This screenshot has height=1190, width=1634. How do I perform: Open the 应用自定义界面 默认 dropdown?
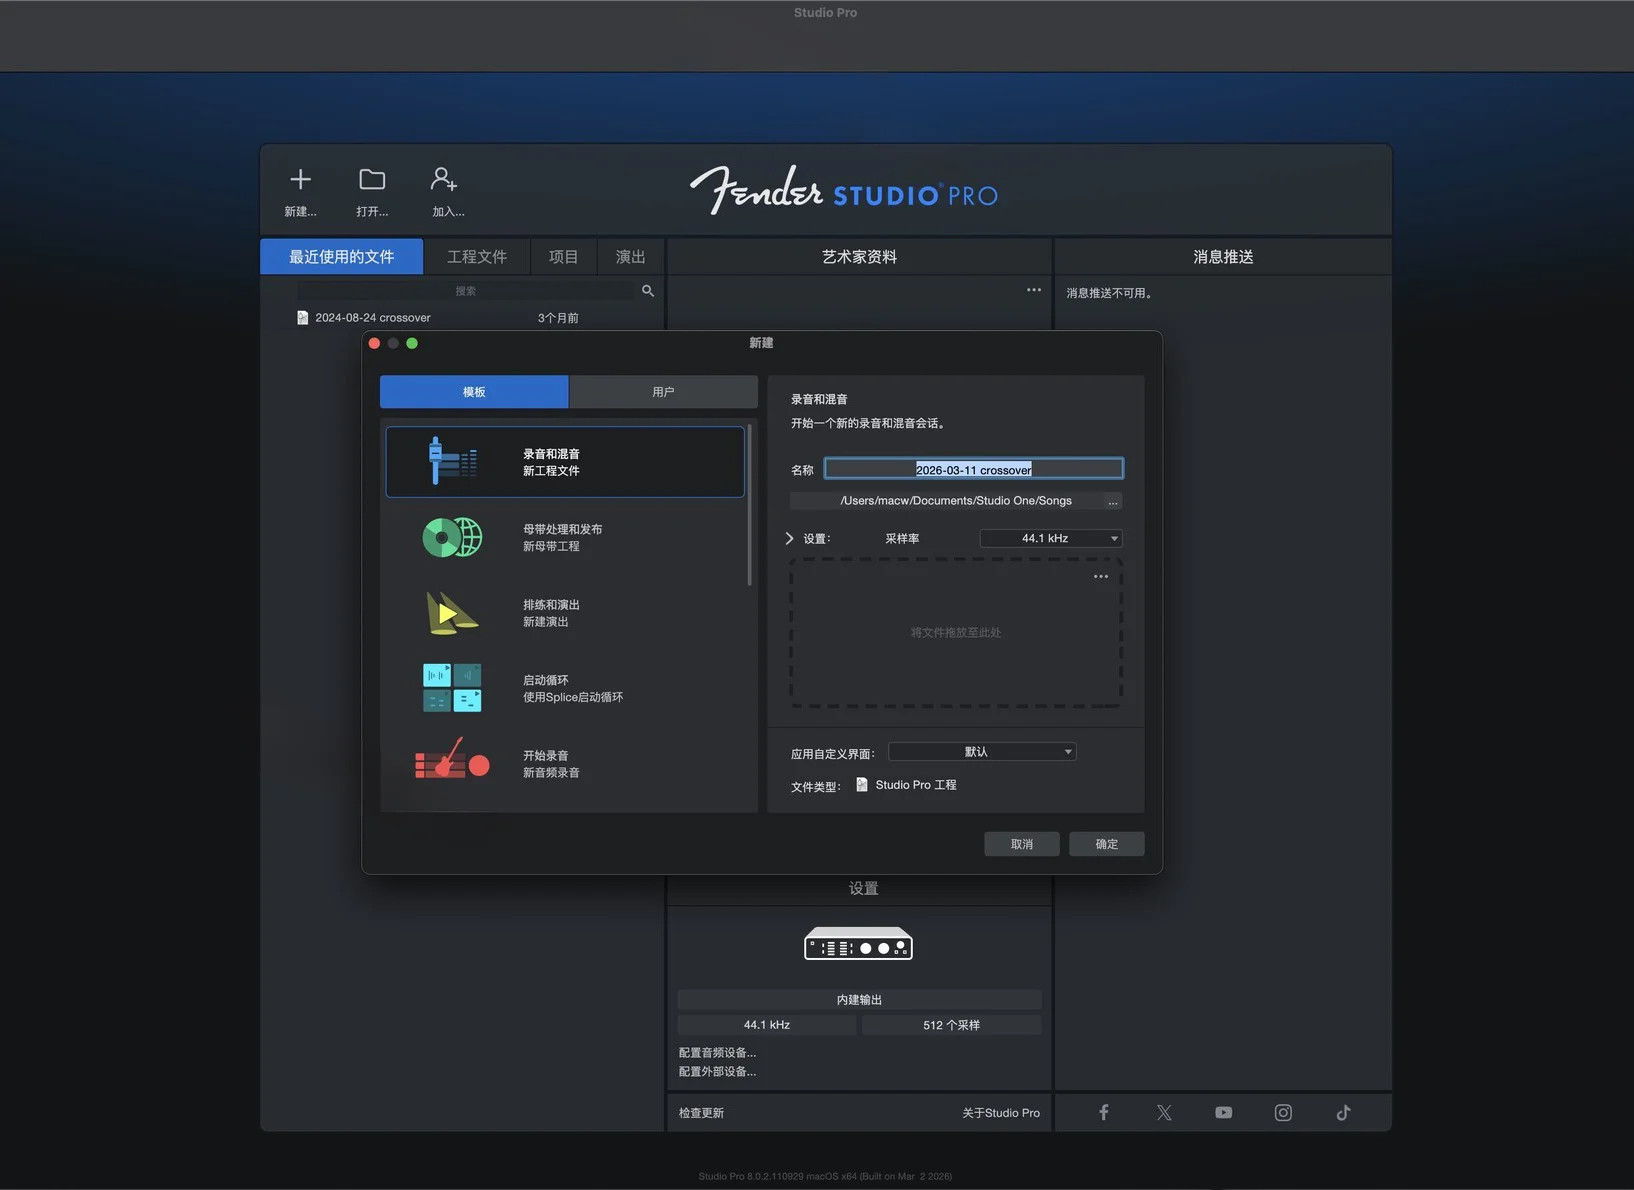pos(981,752)
